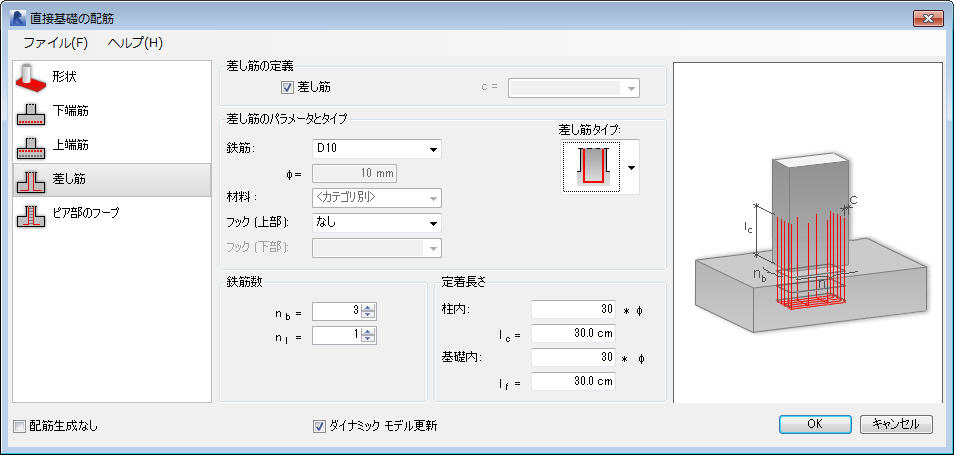
Task: Click the 柱内 anchorage multiplier field
Action: click(x=573, y=309)
